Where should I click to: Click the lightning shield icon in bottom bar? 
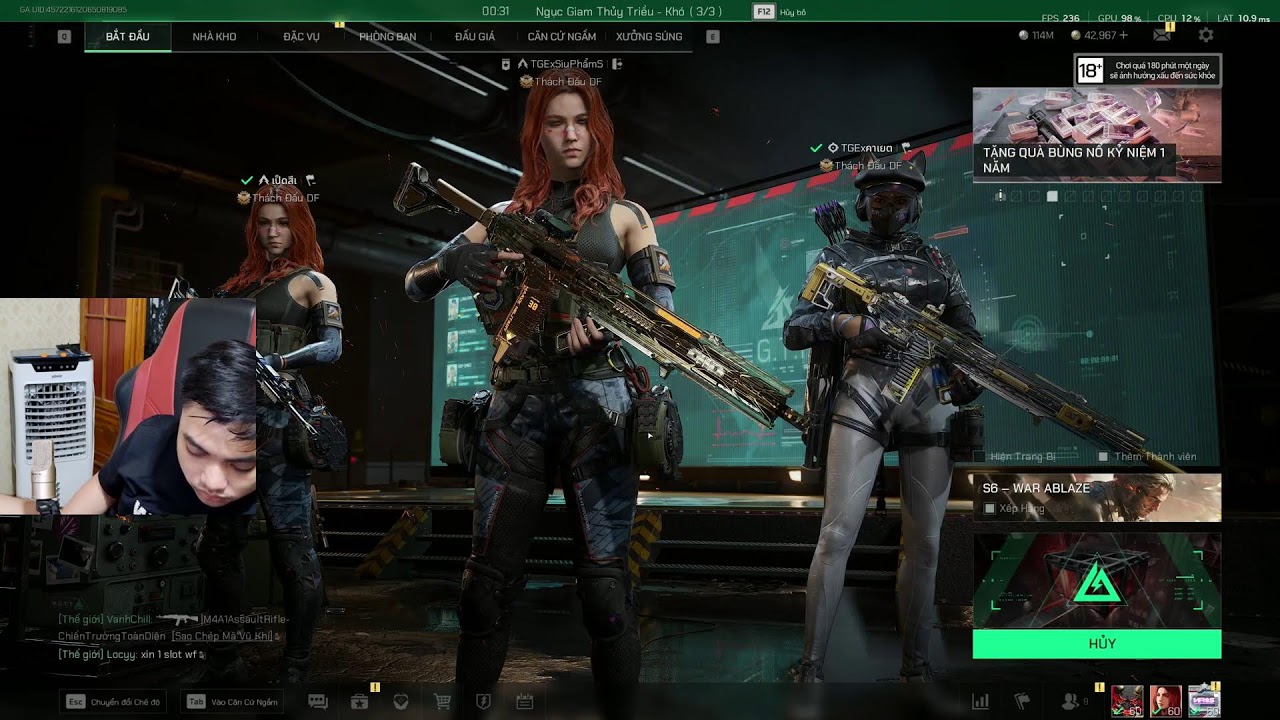(483, 702)
